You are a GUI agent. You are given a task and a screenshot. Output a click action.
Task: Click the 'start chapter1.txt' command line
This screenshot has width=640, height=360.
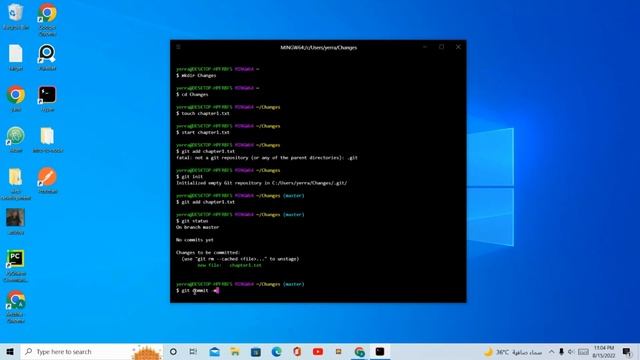coord(203,132)
